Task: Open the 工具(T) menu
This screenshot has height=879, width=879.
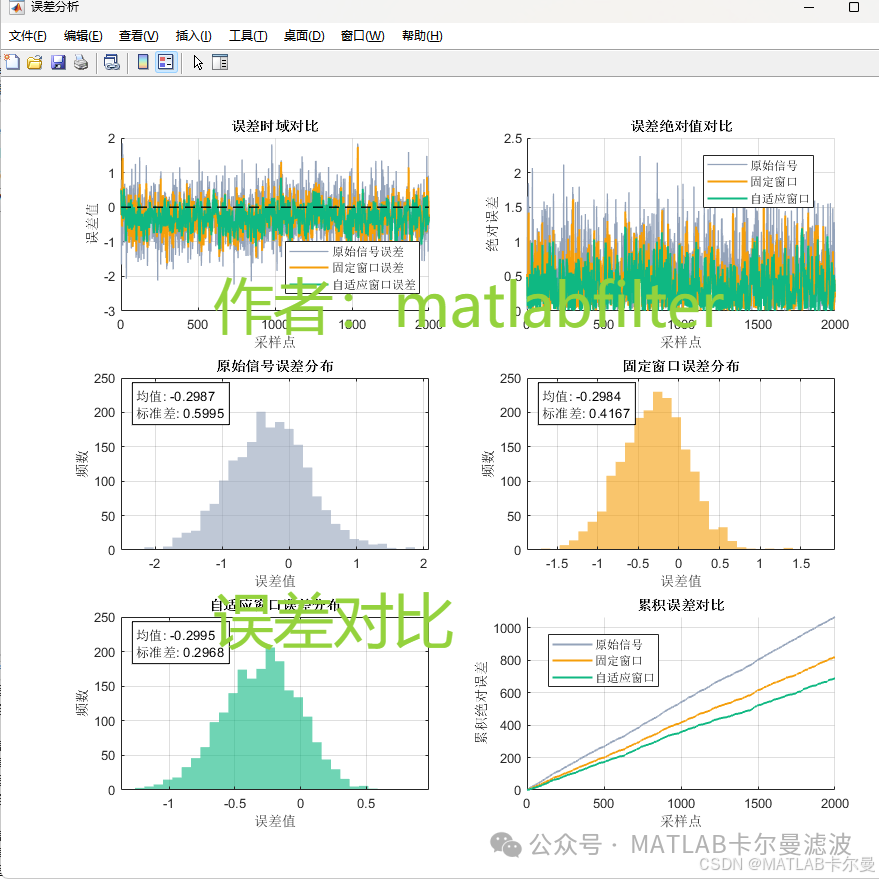Action: [x=248, y=36]
